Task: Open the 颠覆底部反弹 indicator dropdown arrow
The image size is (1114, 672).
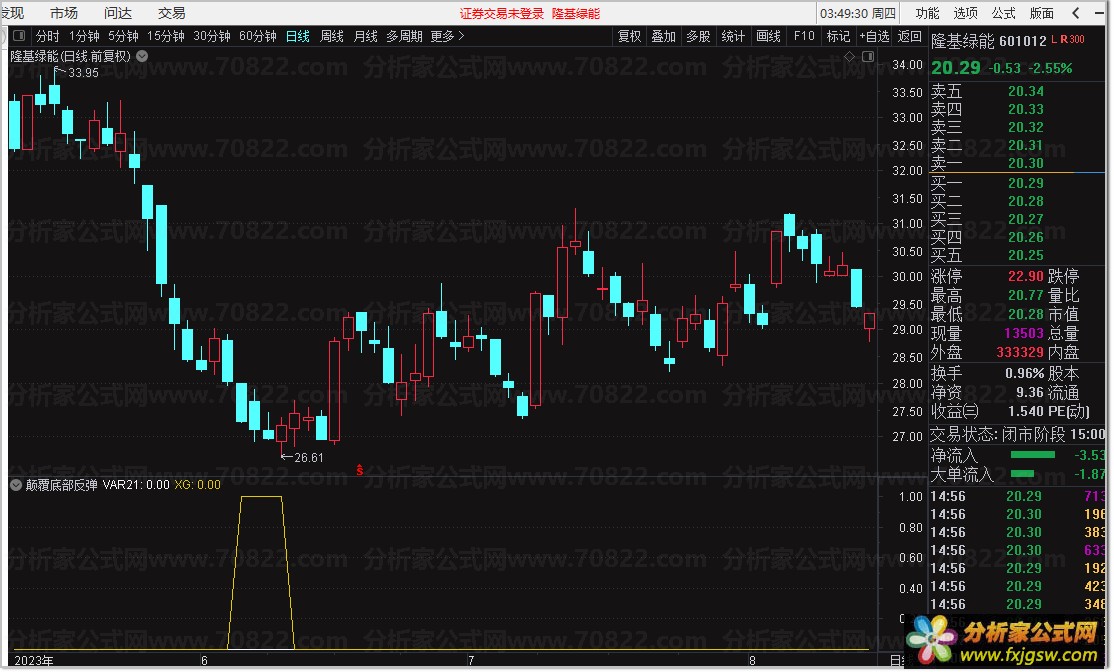Action: (x=16, y=485)
